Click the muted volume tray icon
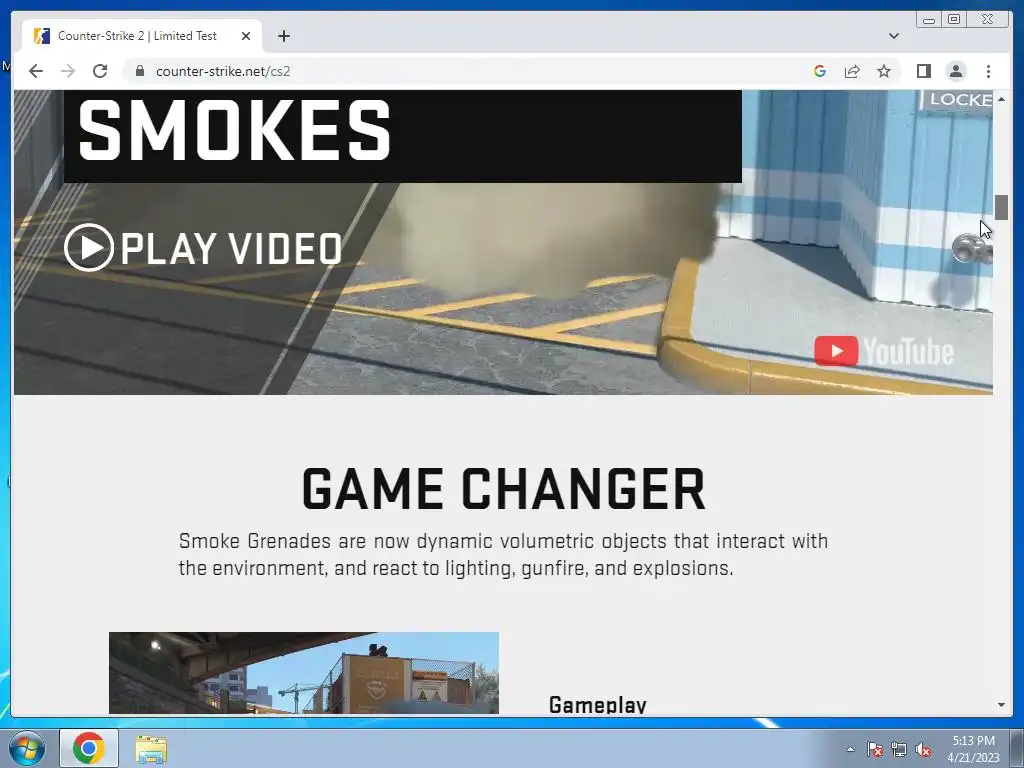The width and height of the screenshot is (1024, 768). pos(923,749)
